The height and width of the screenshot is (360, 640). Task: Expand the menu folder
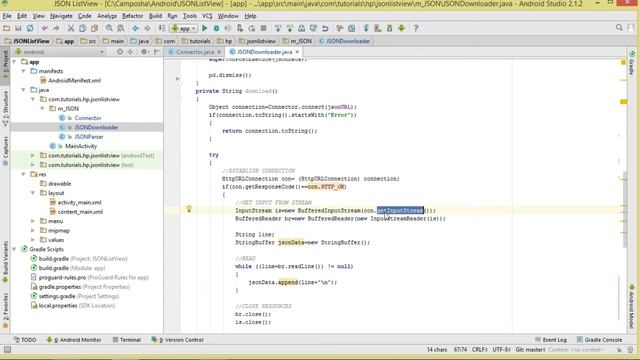[33, 221]
